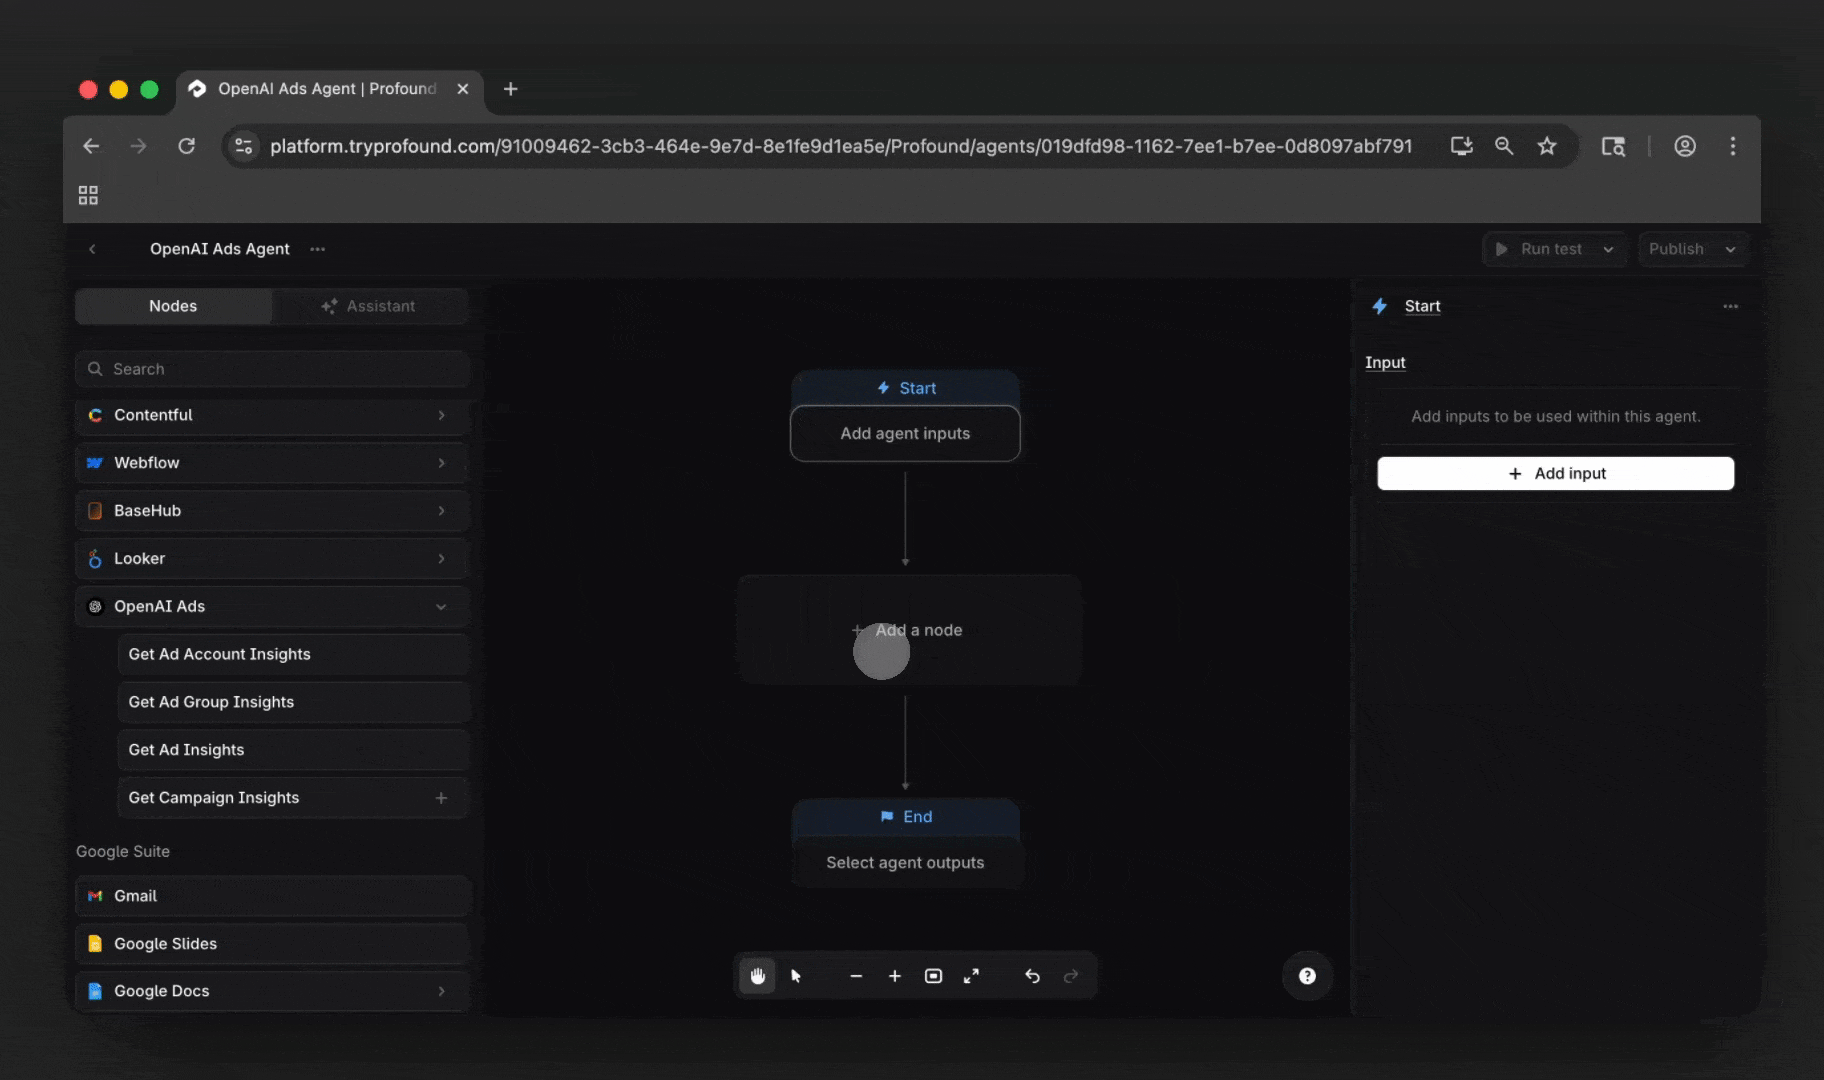The image size is (1824, 1080).
Task: Select the pointer cursor tool
Action: [x=796, y=976]
